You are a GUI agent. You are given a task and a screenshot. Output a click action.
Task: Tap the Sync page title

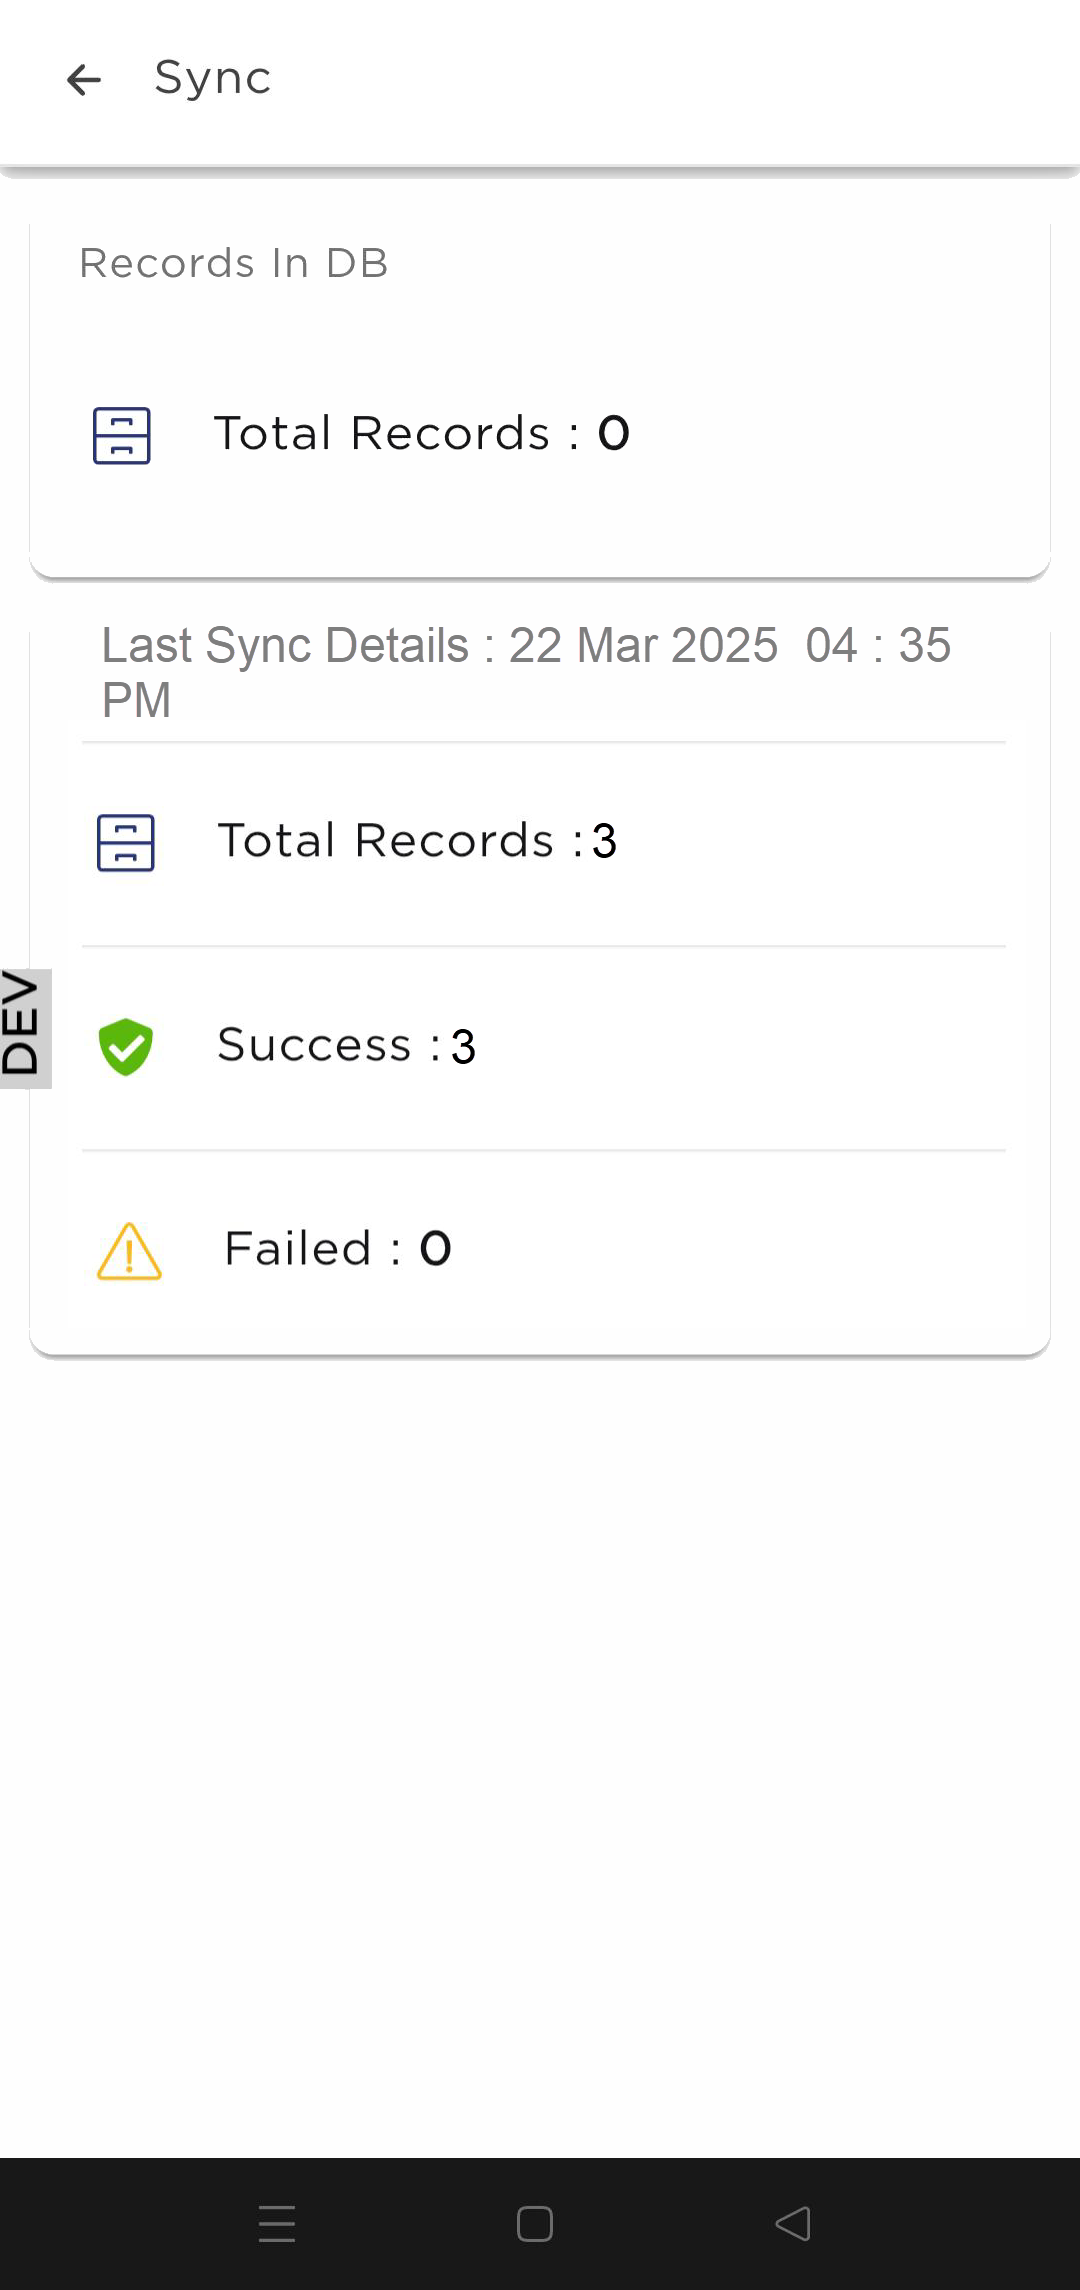click(212, 78)
